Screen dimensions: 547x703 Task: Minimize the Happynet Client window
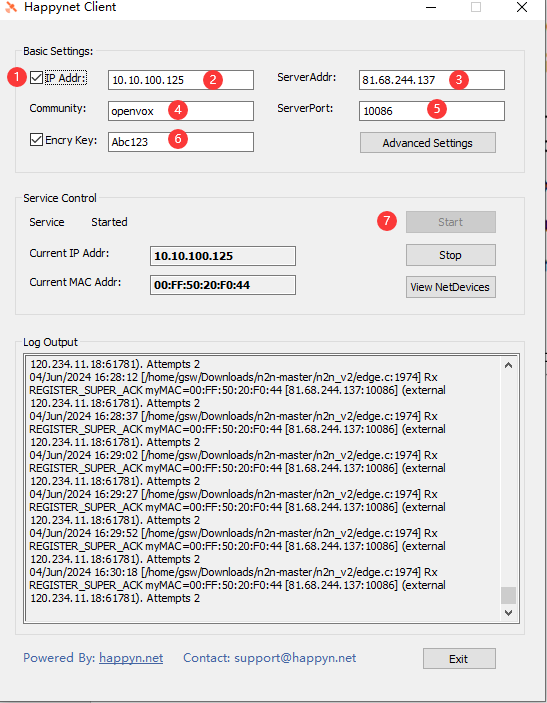tap(431, 7)
